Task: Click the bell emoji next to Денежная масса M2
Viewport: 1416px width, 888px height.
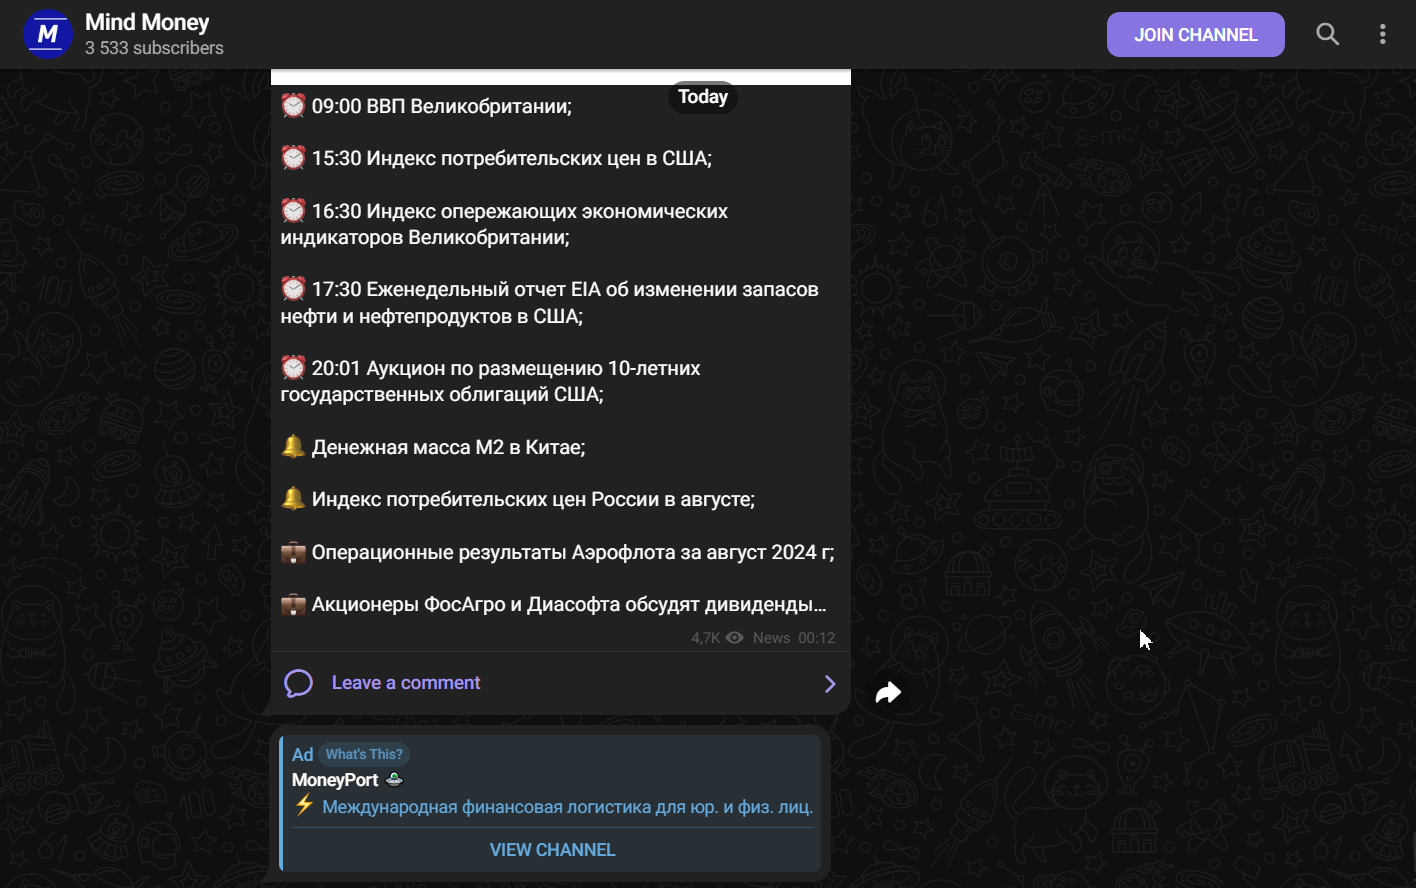Action: click(293, 446)
